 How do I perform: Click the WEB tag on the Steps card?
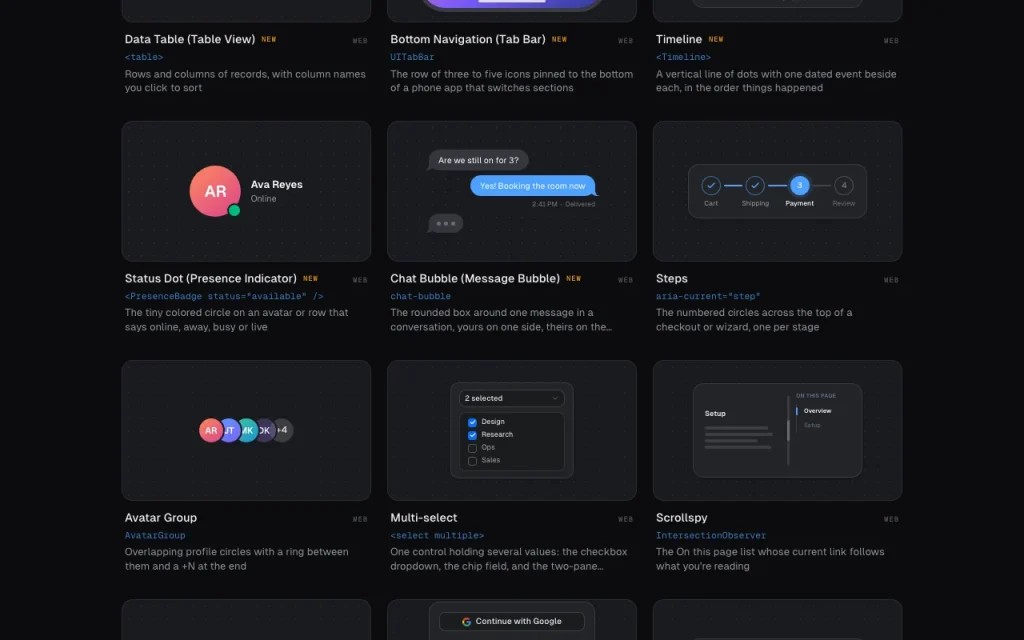[x=891, y=280]
